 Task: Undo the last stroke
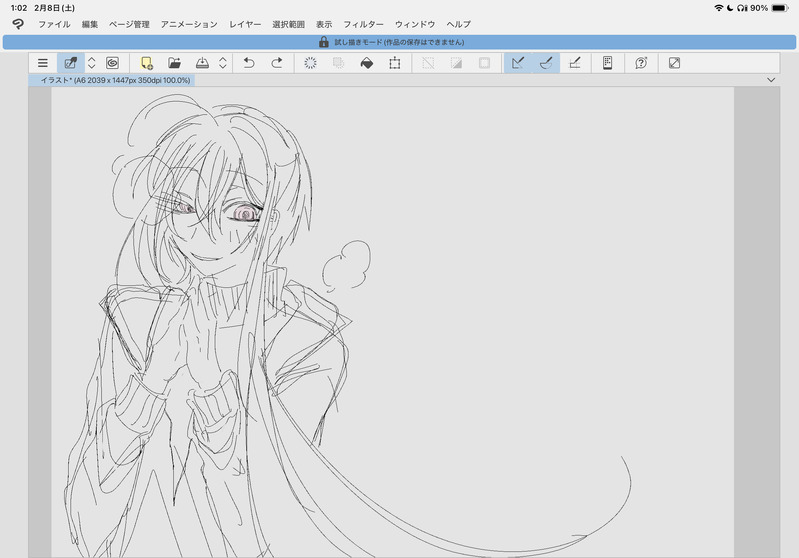point(249,63)
